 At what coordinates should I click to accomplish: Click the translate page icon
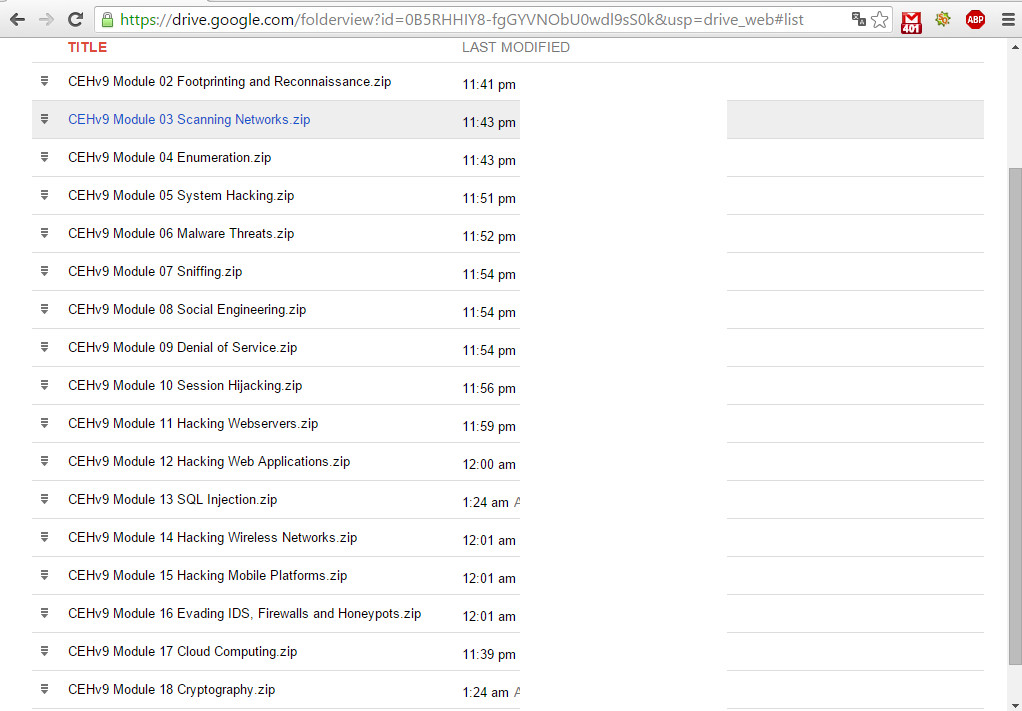[858, 20]
